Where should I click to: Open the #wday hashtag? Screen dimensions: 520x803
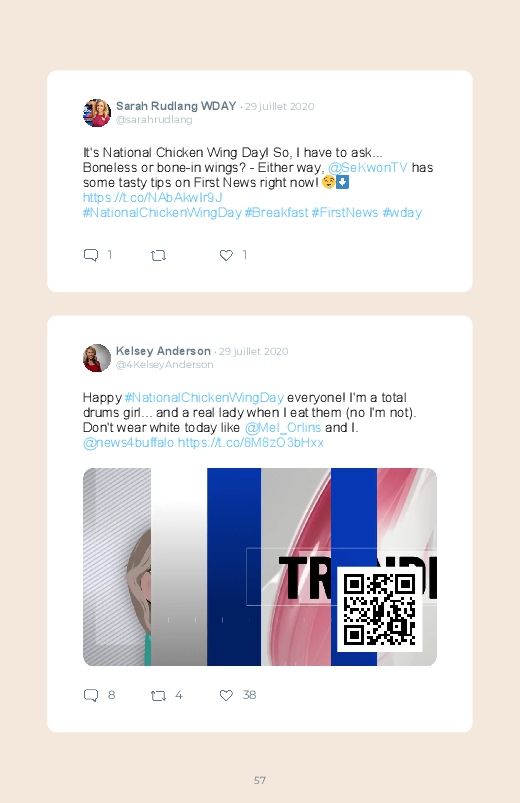402,213
